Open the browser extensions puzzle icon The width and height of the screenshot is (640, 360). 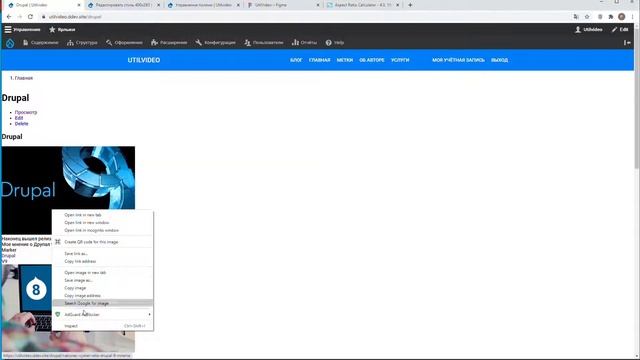(611, 17)
